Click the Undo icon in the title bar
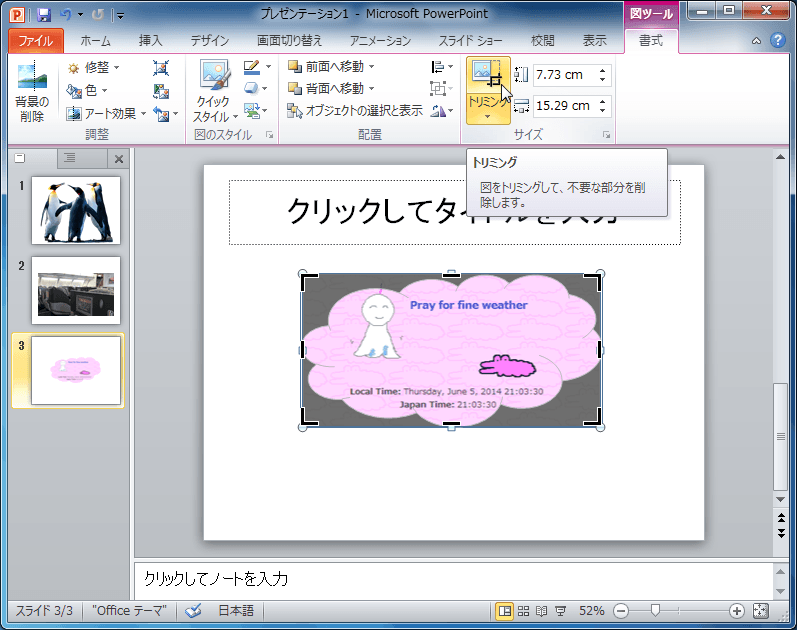The height and width of the screenshot is (630, 797). tap(66, 15)
